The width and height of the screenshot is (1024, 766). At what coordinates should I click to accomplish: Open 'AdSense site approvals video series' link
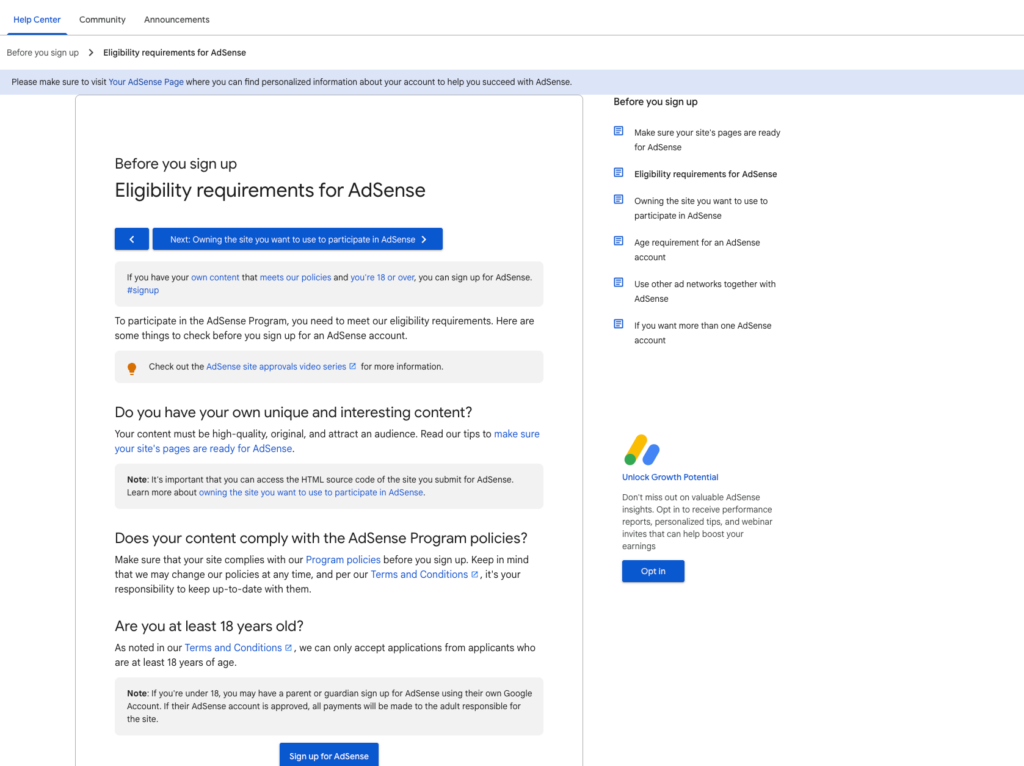coord(276,367)
